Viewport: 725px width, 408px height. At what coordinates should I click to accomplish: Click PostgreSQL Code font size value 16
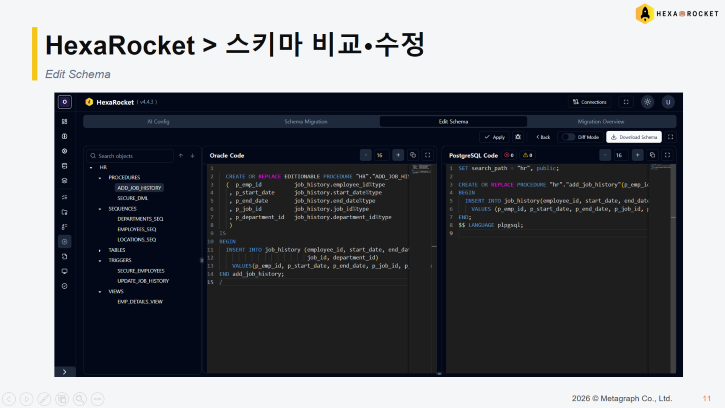[x=619, y=155]
